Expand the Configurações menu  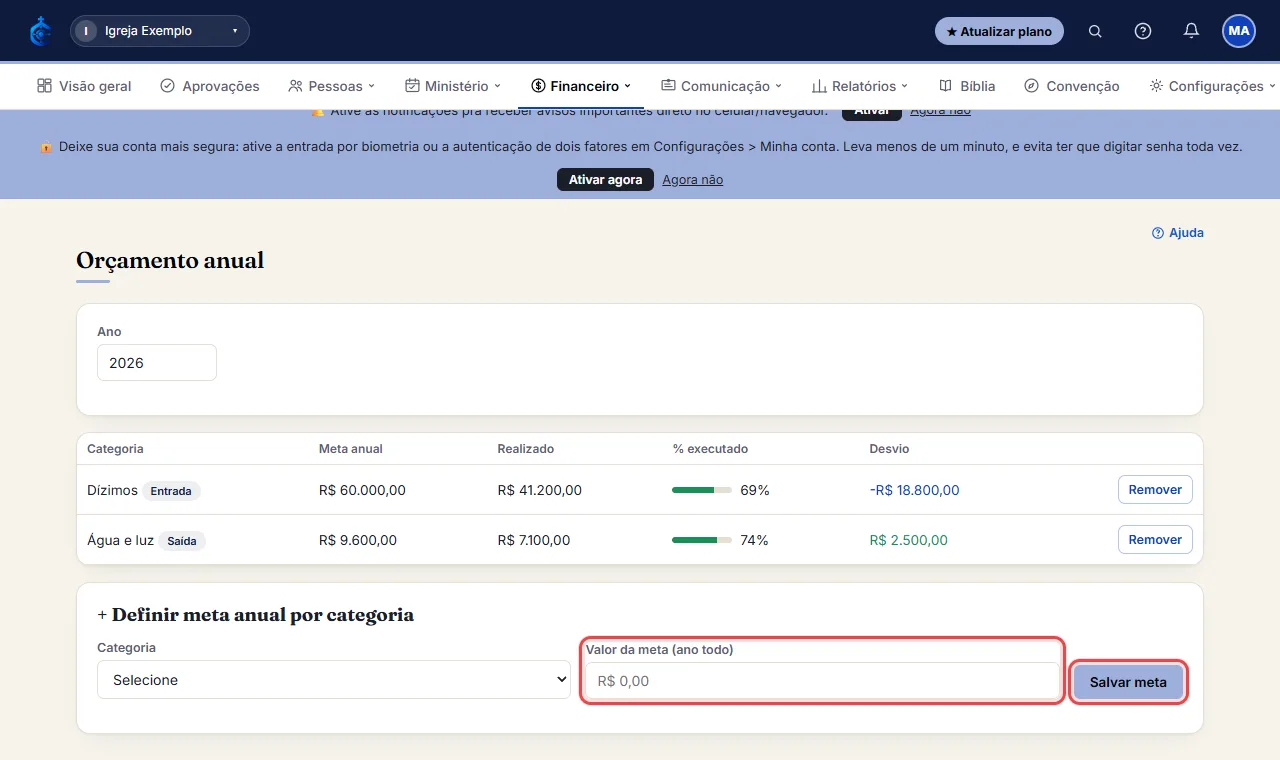(1212, 86)
